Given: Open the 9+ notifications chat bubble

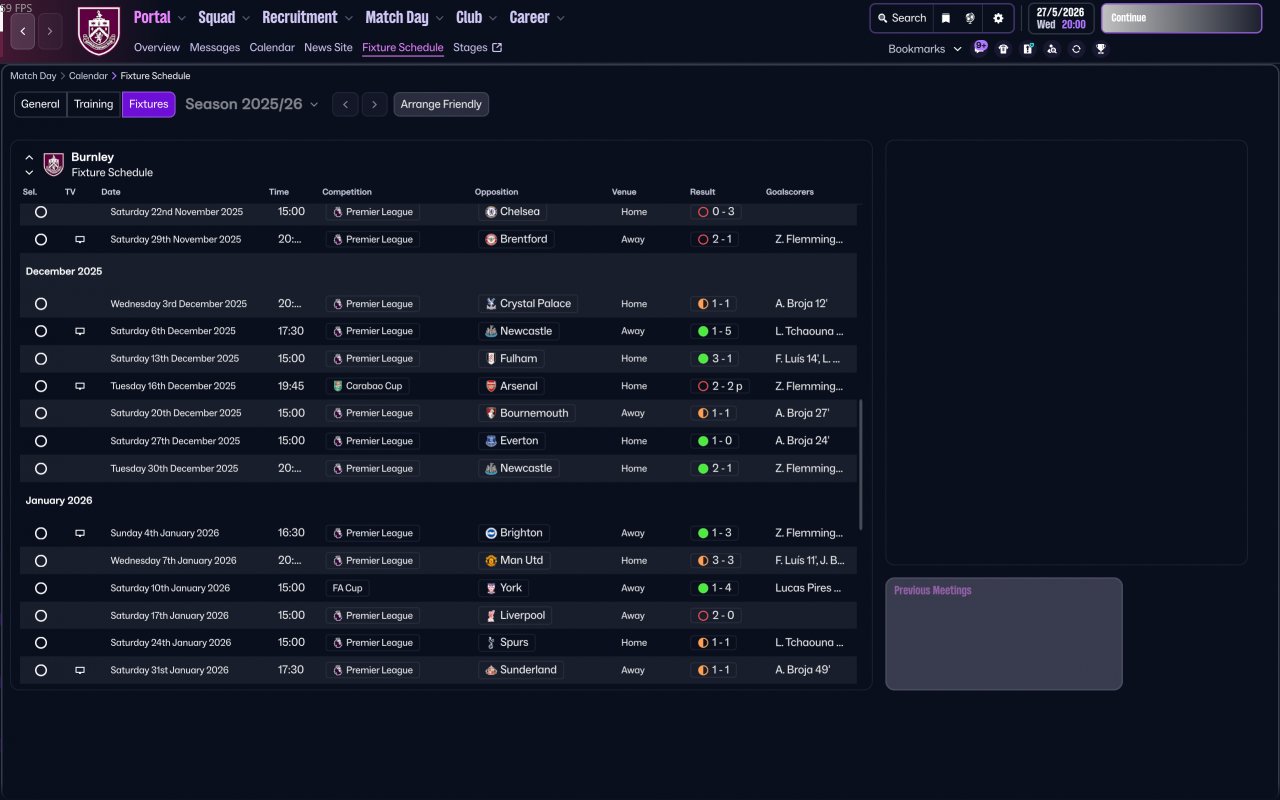Looking at the screenshot, I should tap(980, 47).
